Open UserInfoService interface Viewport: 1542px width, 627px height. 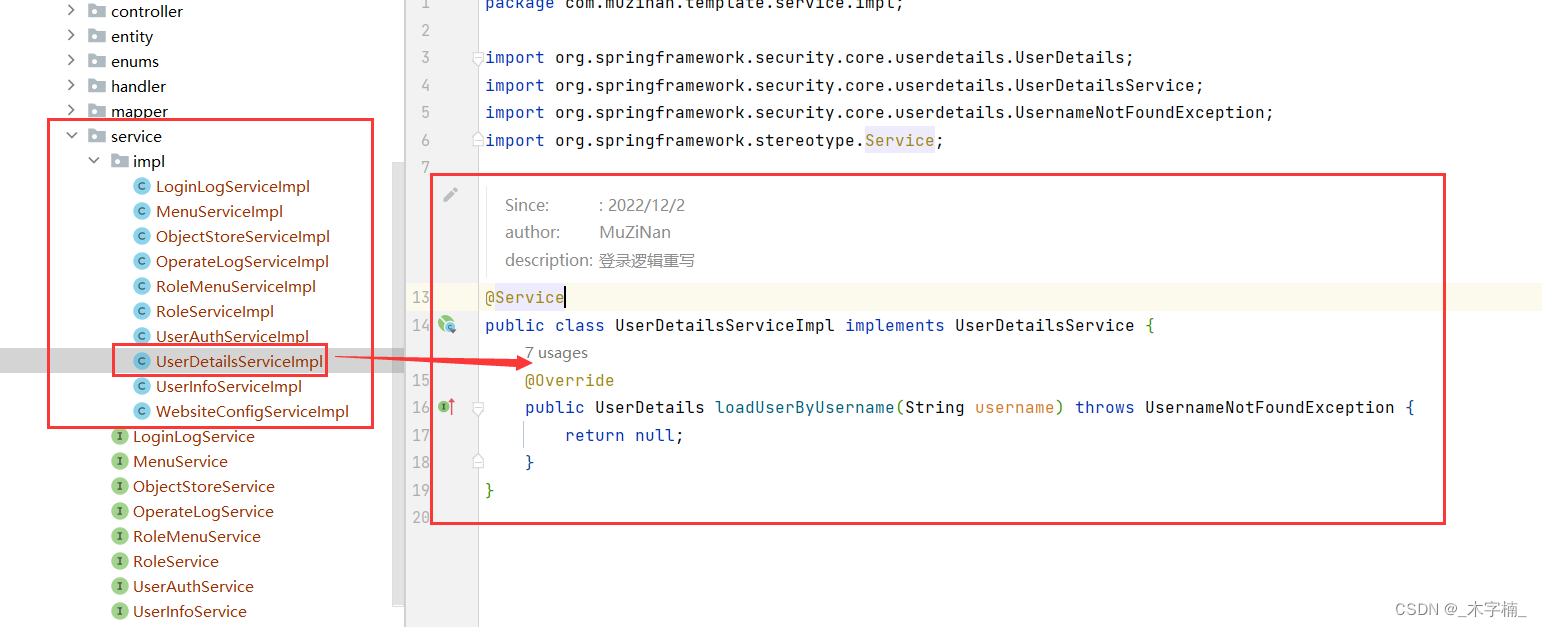tap(190, 611)
